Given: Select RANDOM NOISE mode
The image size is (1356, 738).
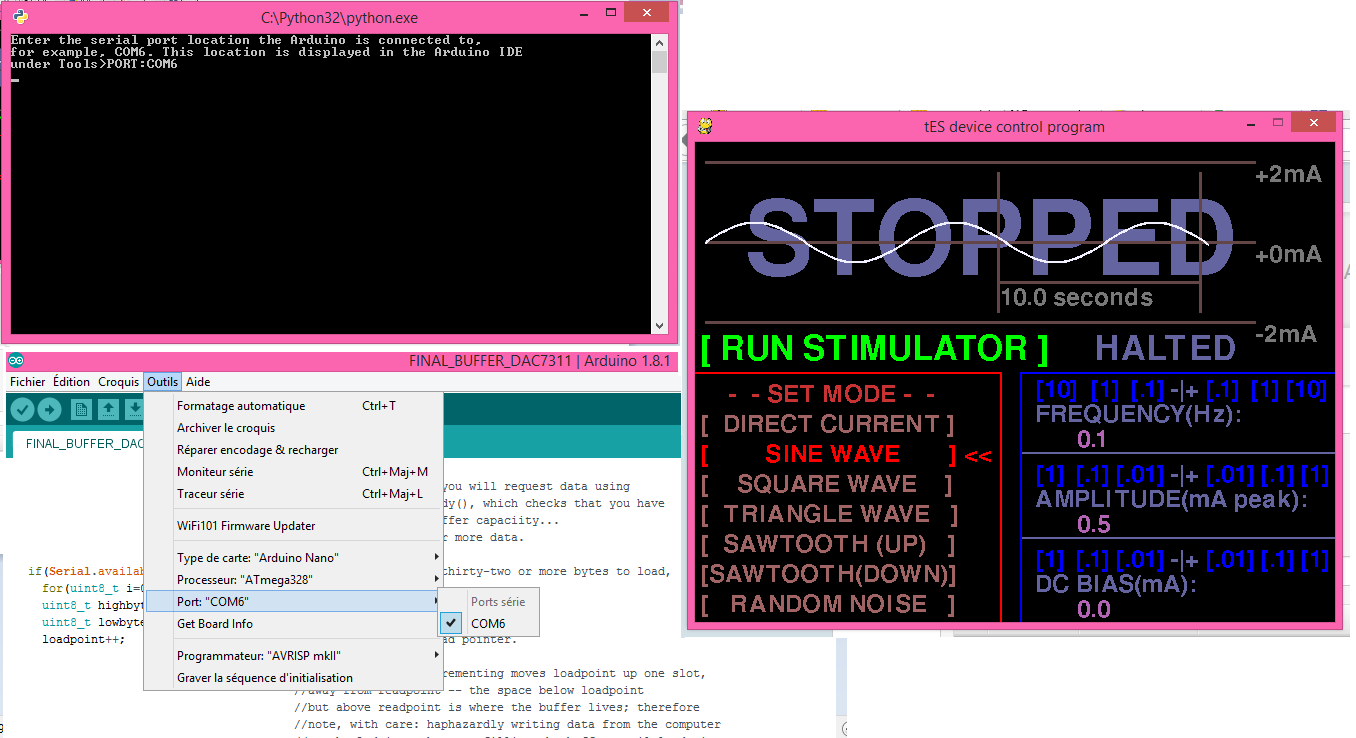Looking at the screenshot, I should pyautogui.click(x=829, y=604).
